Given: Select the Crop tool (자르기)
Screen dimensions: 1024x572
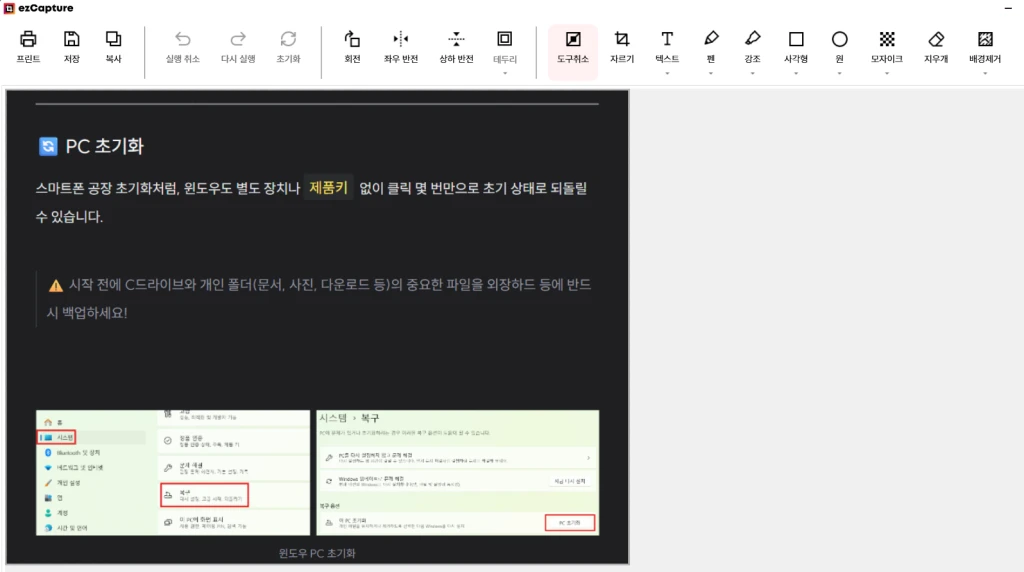Looking at the screenshot, I should (622, 47).
